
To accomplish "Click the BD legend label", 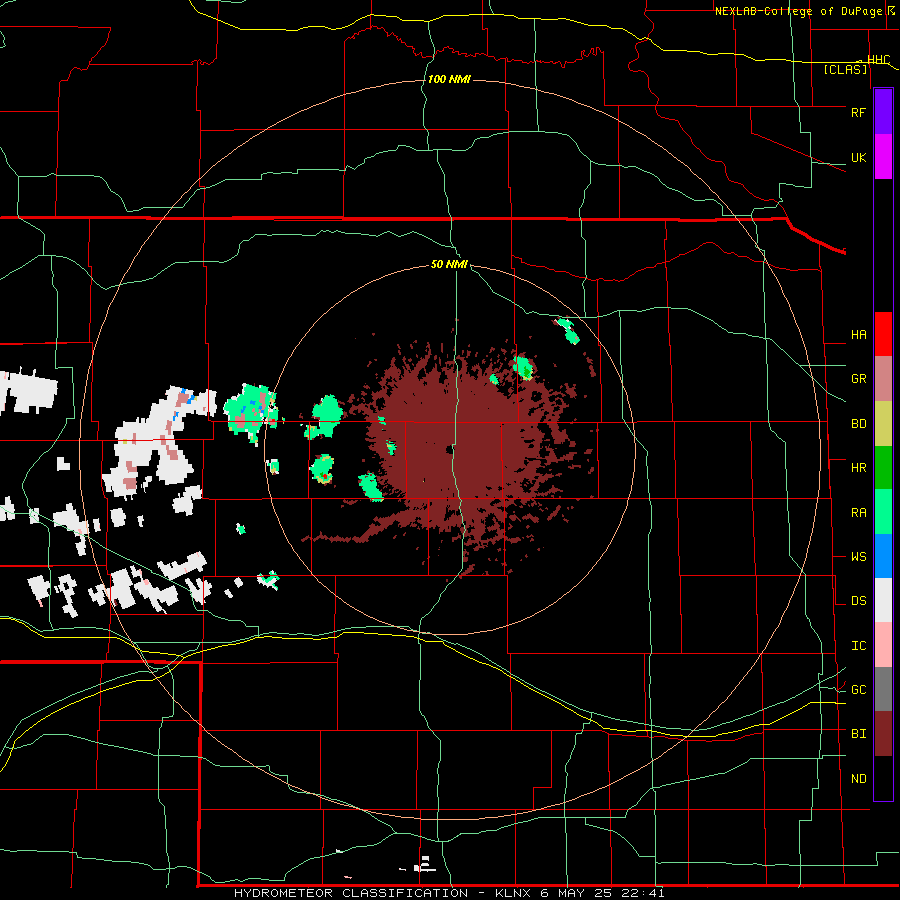I will (x=858, y=424).
